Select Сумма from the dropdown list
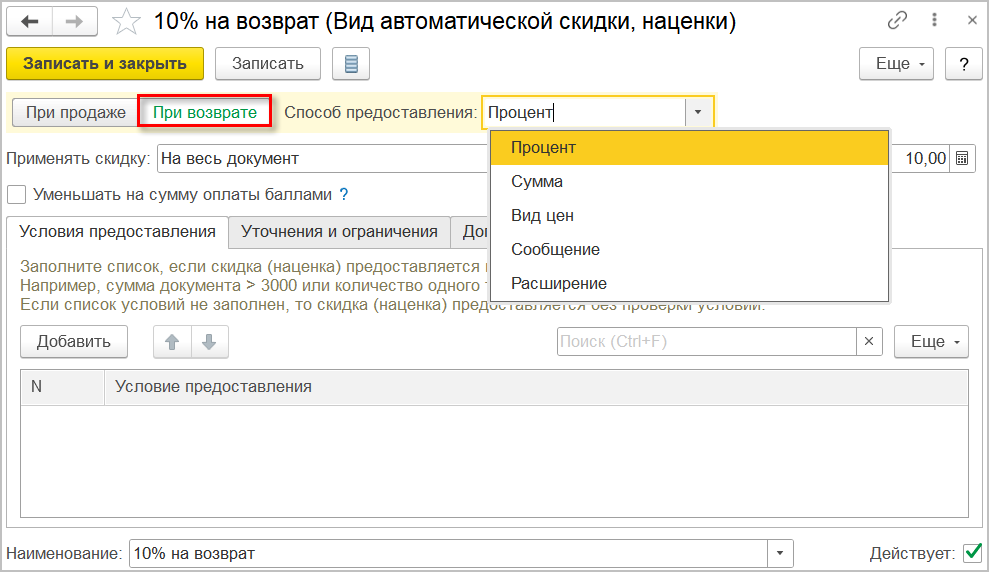989x572 pixels. (537, 182)
